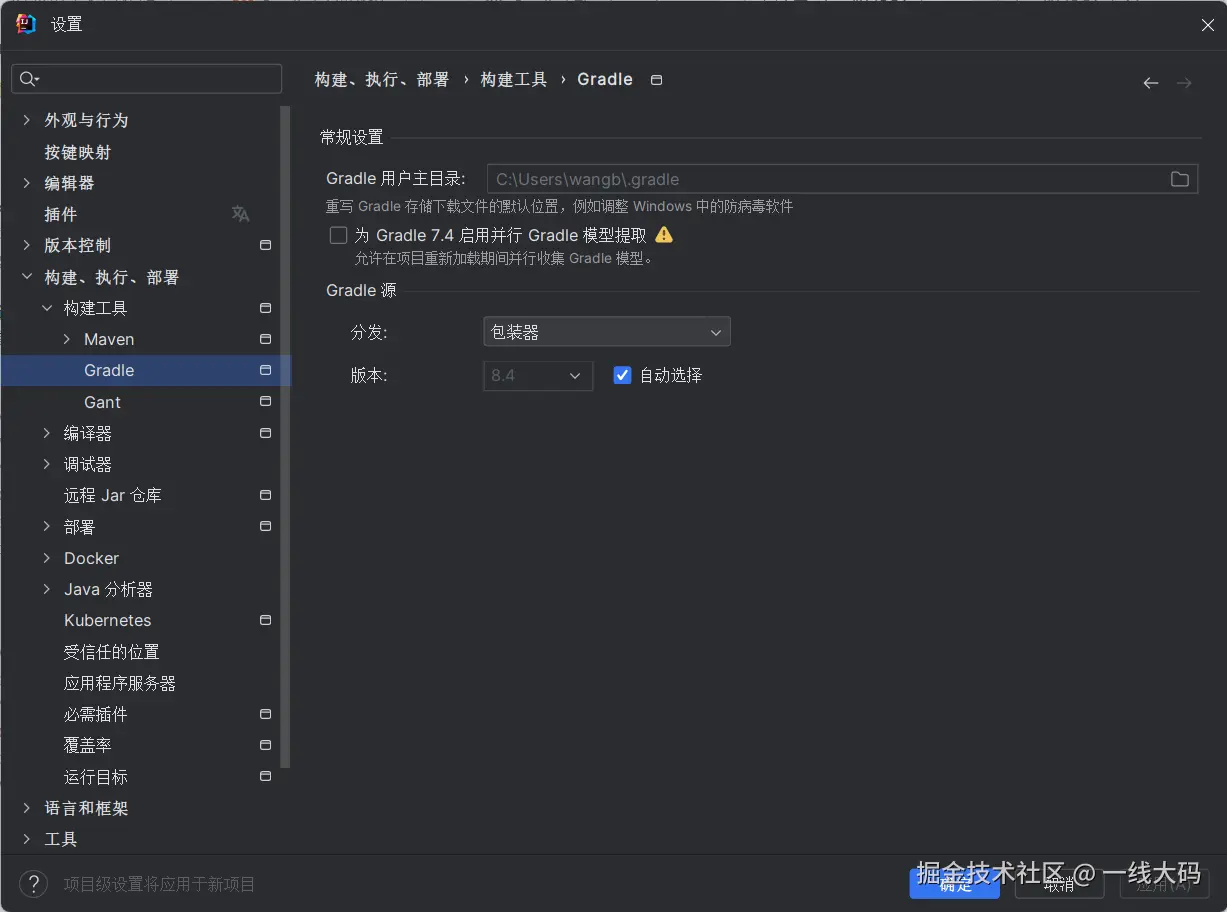Select 应用程序服务器 in settings tree

coord(120,683)
